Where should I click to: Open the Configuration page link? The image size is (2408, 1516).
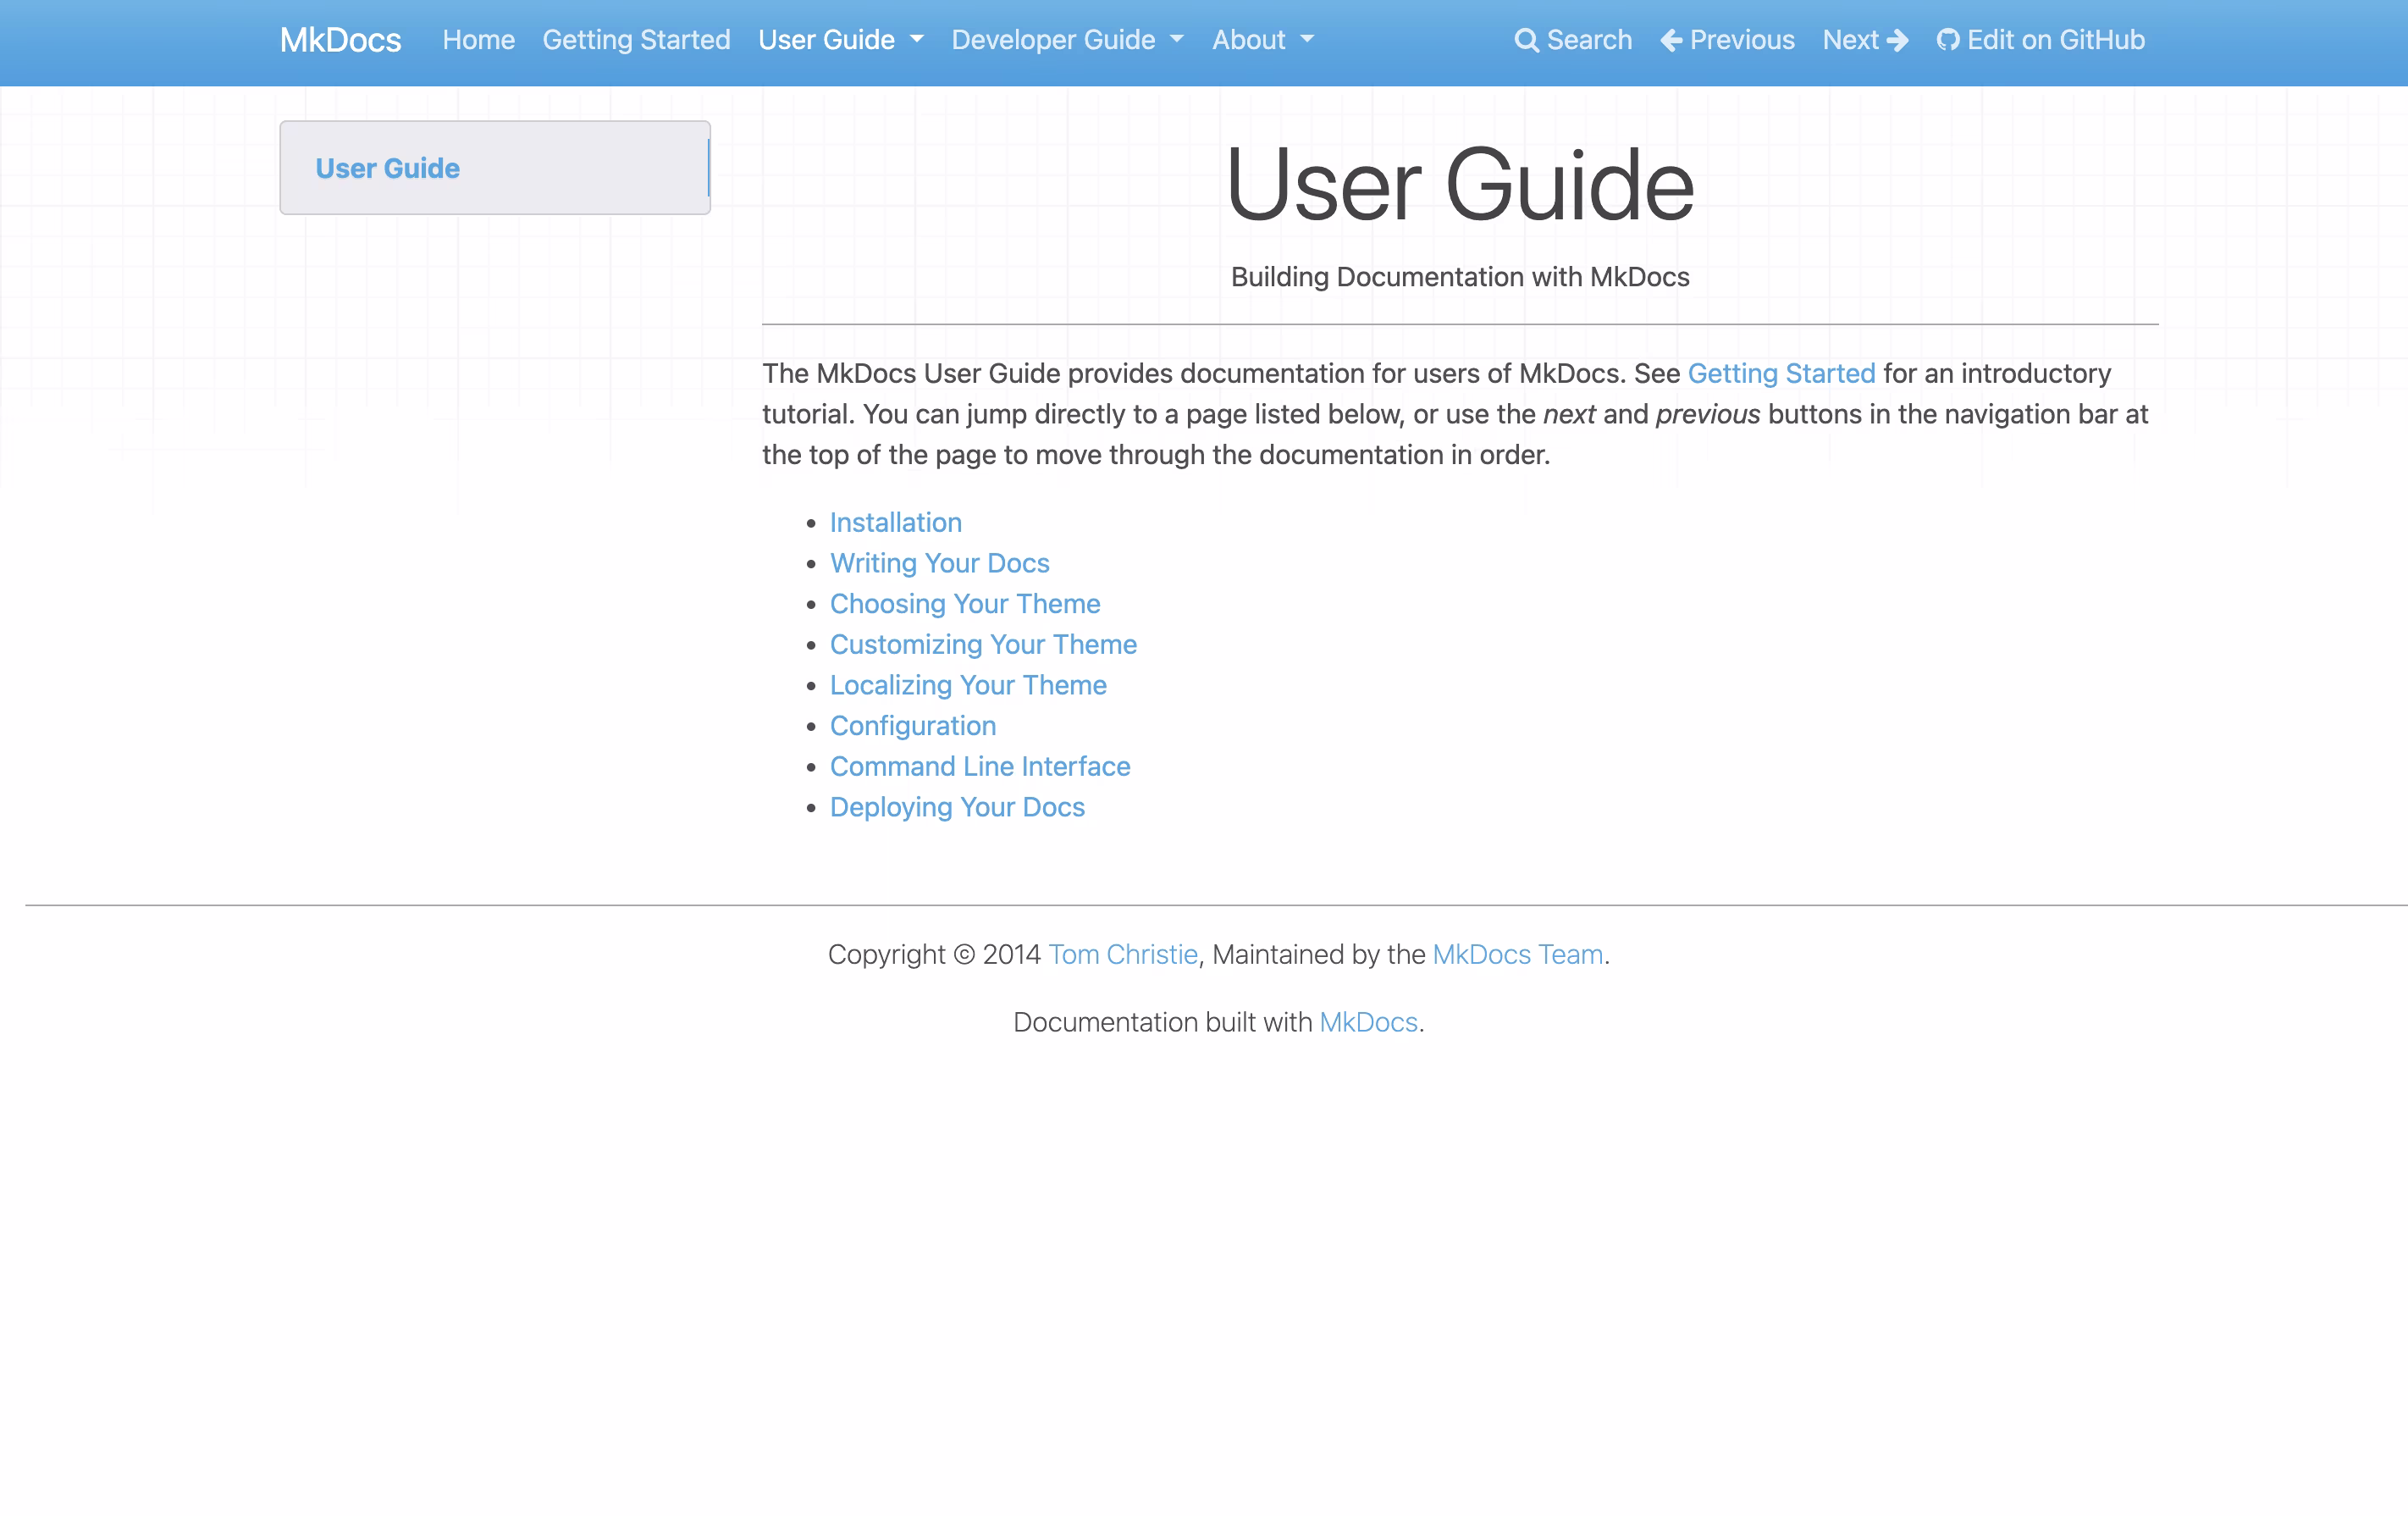pyautogui.click(x=912, y=726)
